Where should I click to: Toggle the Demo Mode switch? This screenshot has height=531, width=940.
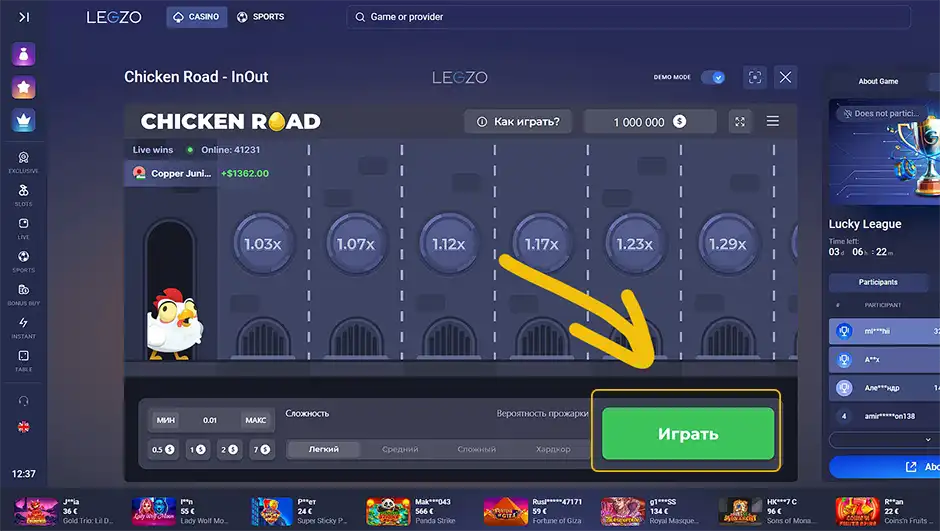tap(713, 77)
